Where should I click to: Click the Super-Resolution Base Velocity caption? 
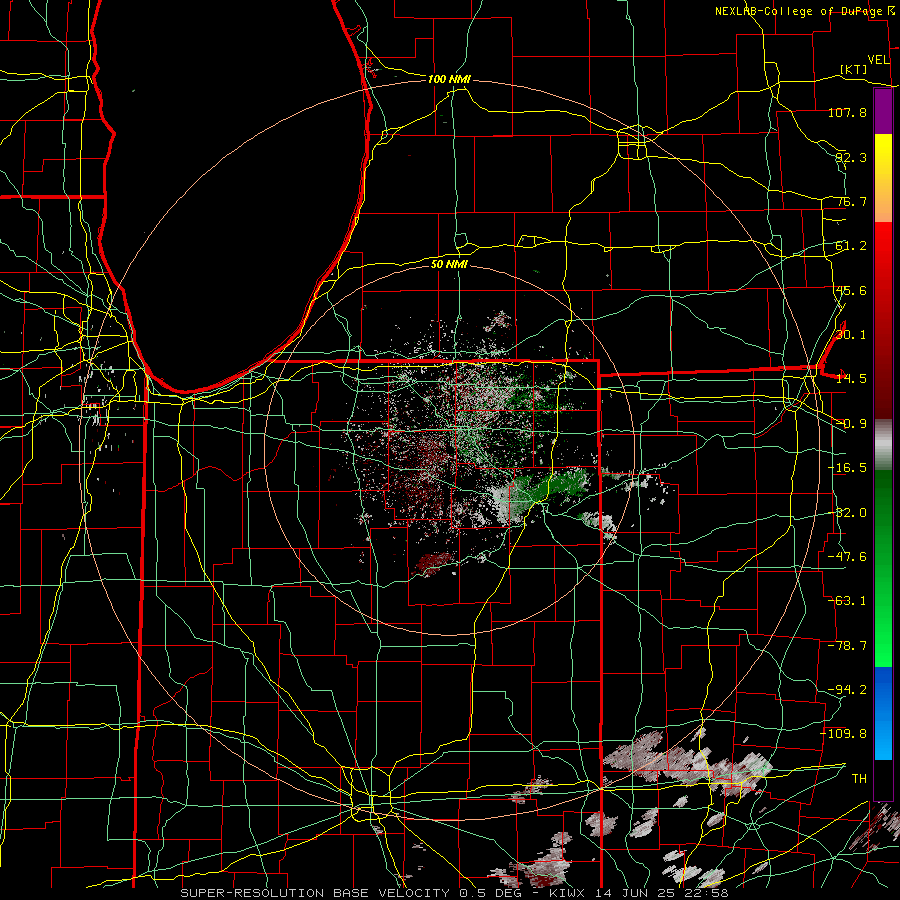(454, 893)
